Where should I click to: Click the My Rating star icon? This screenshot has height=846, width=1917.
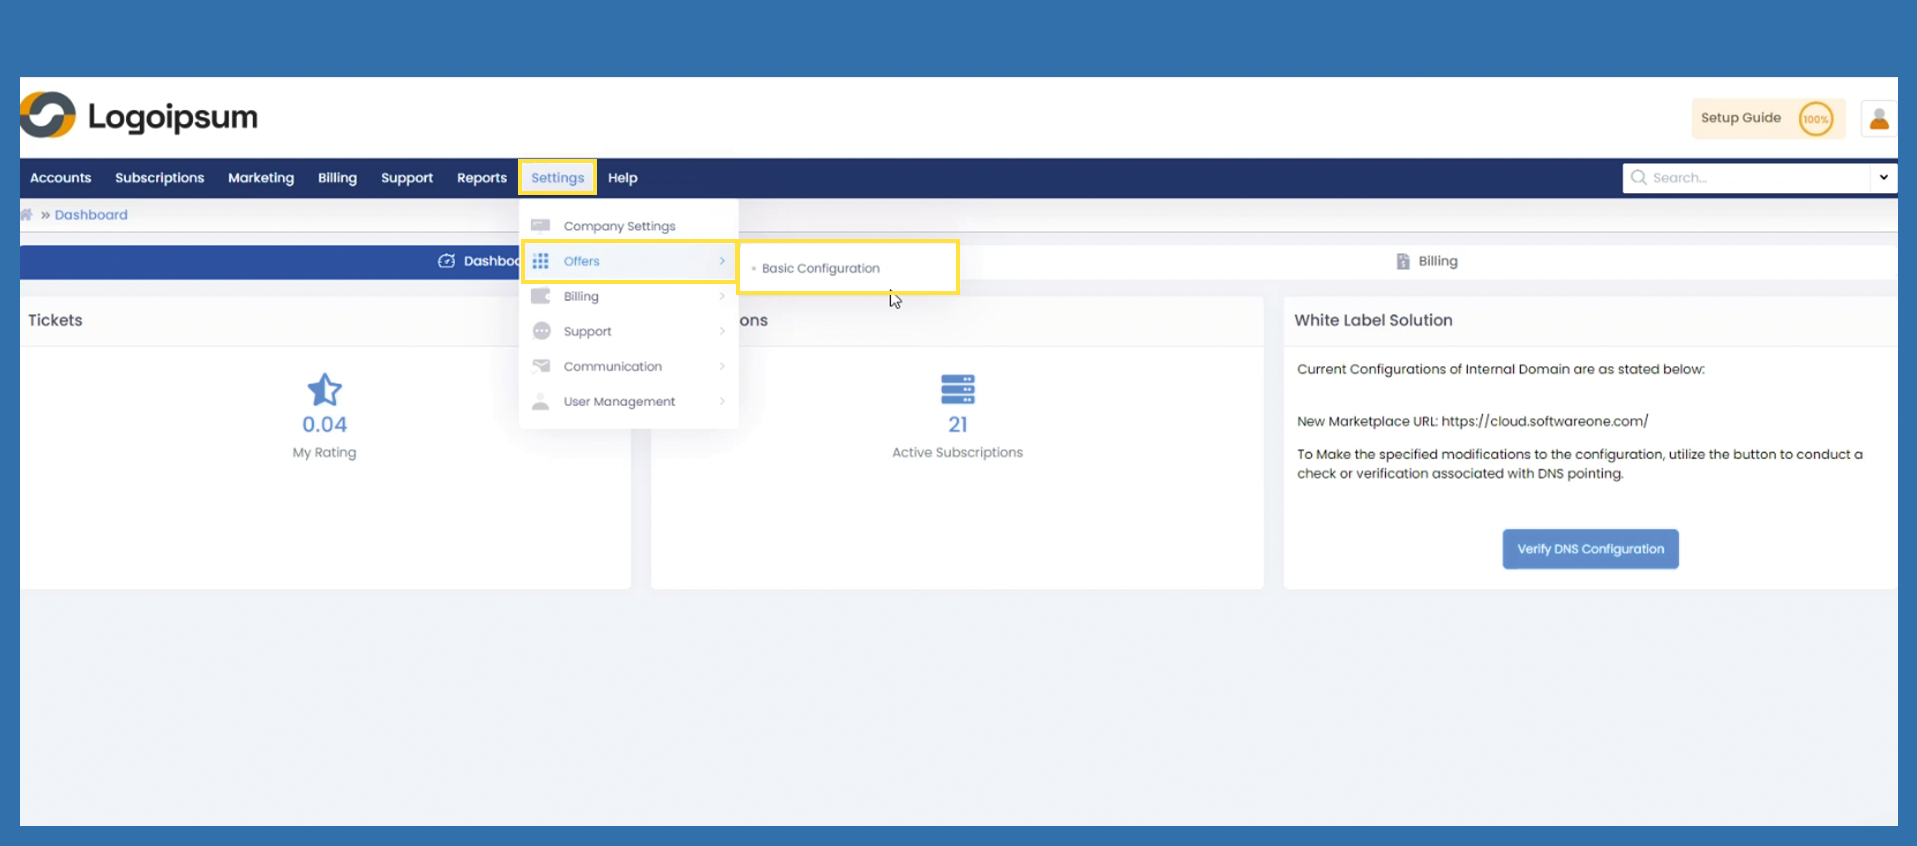324,390
